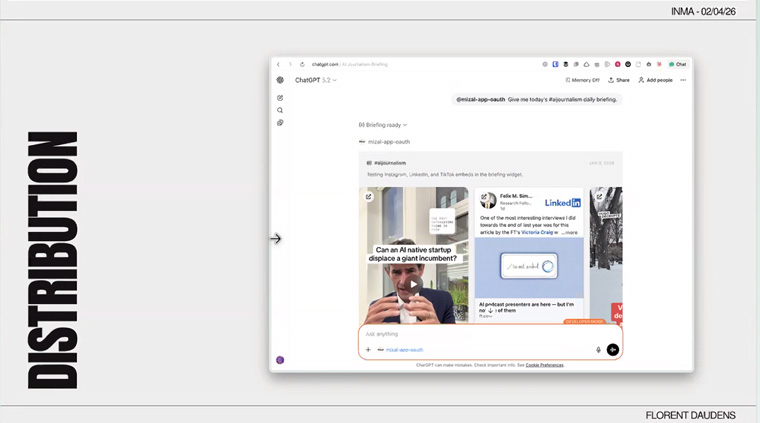Image resolution: width=760 pixels, height=423 pixels.
Task: Start voice dictation with microphone icon
Action: 598,349
